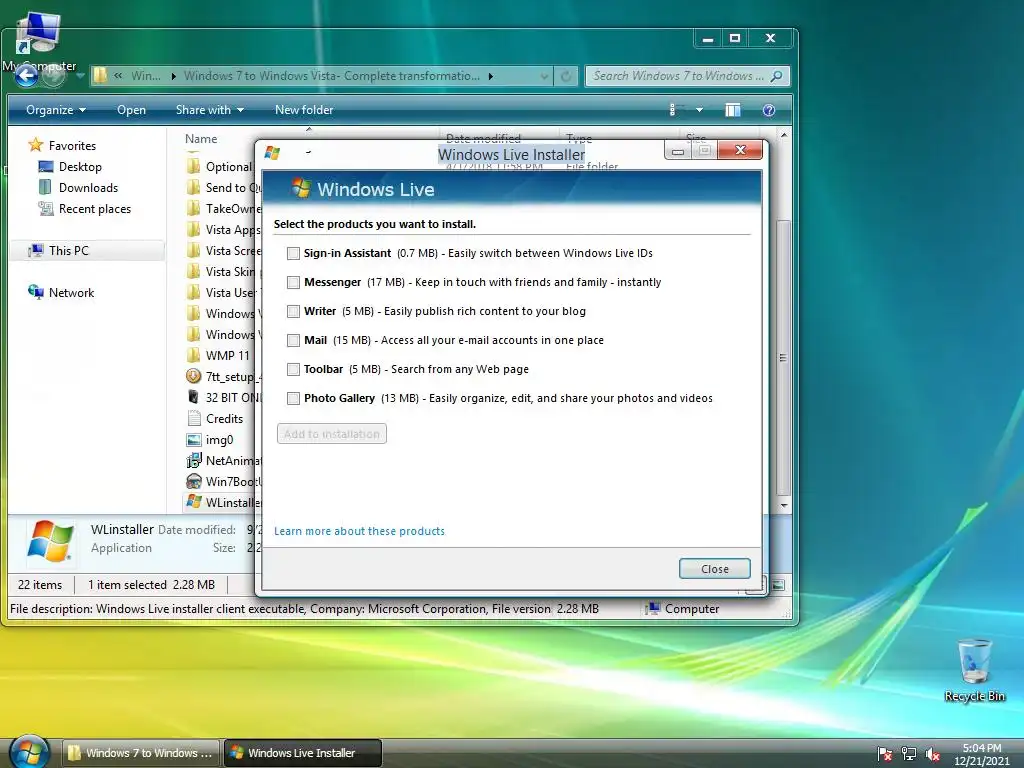The height and width of the screenshot is (768, 1024).
Task: Toggle the Toolbar checkbox
Action: pyautogui.click(x=293, y=370)
